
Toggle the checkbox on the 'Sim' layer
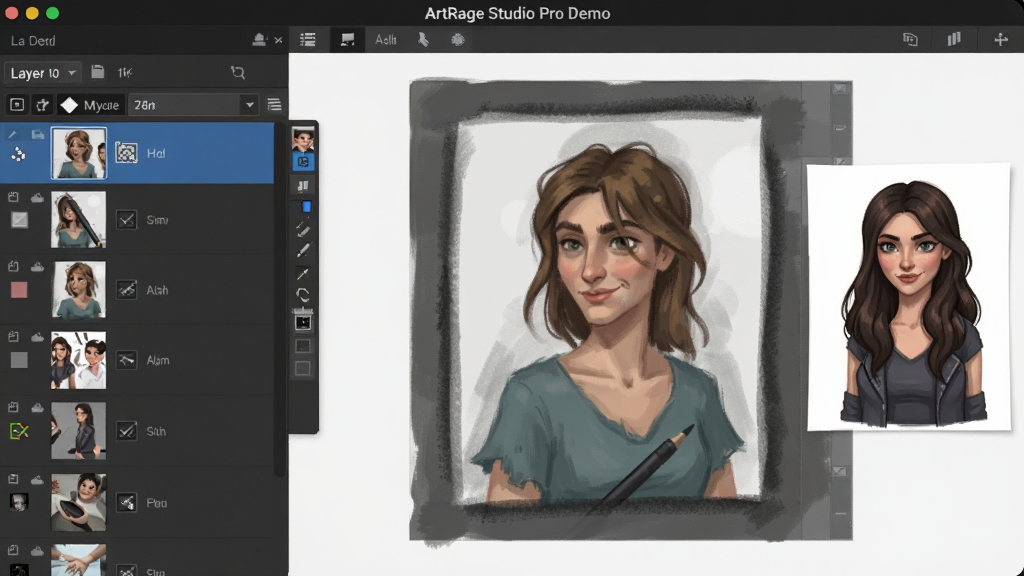pos(127,220)
